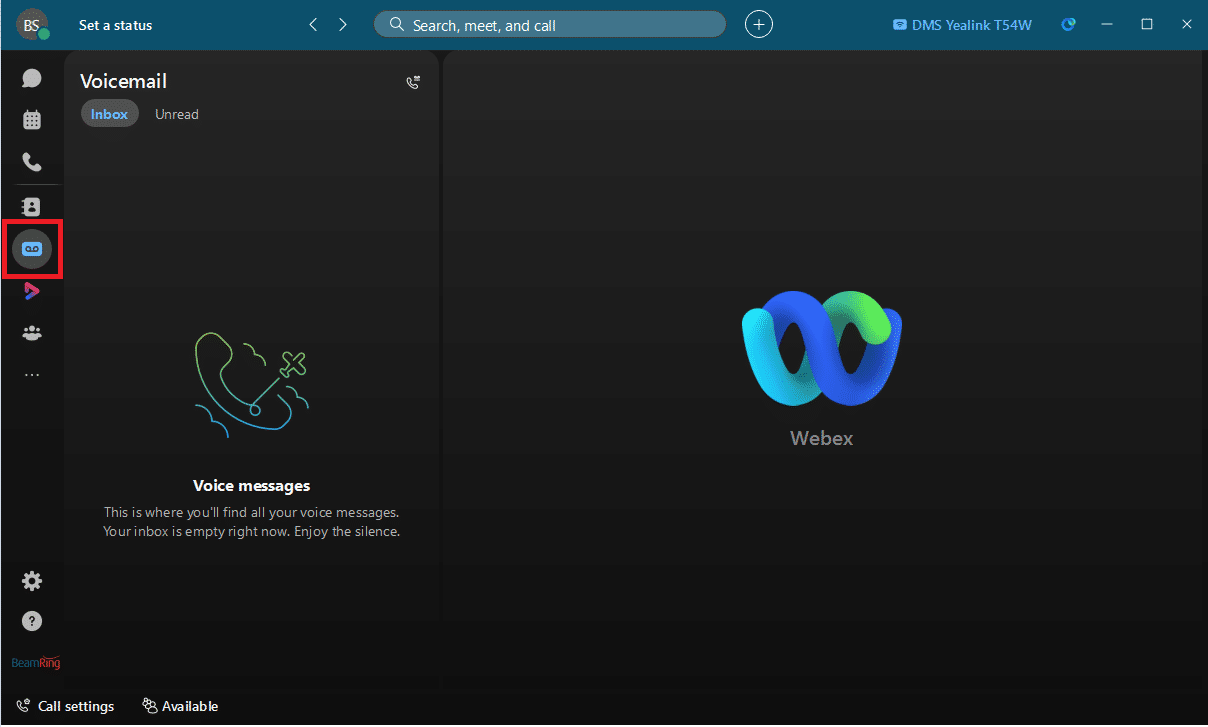Go forward with the right arrow

pos(343,25)
